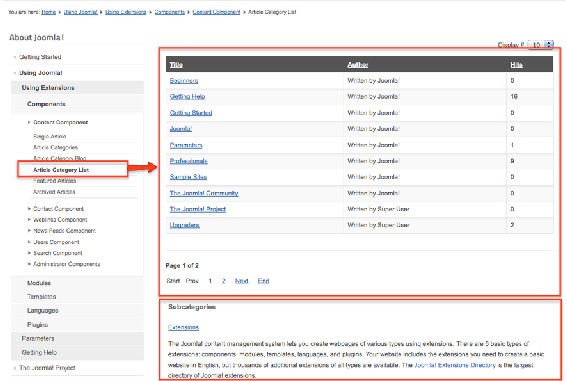Open the Joomla! Extensions Directory link

point(455,365)
